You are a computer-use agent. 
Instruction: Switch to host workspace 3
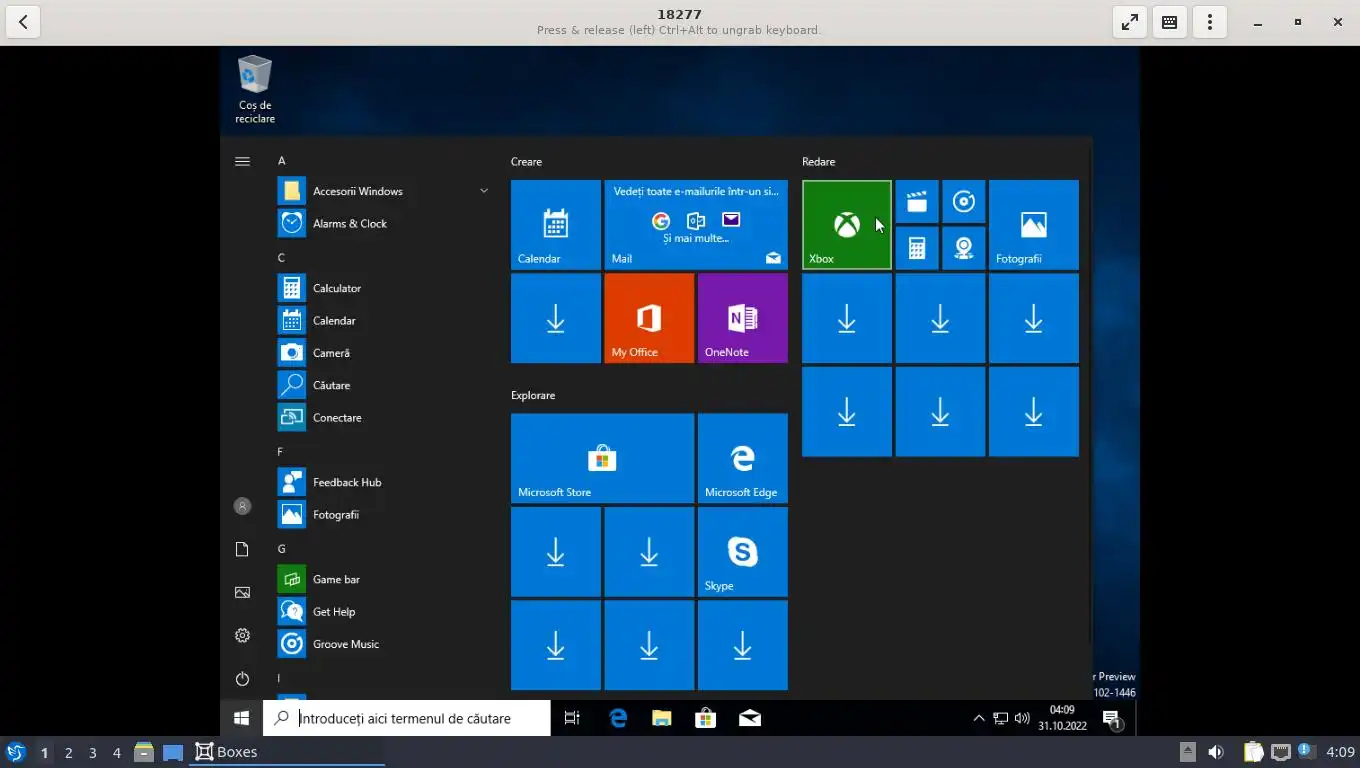(92, 752)
